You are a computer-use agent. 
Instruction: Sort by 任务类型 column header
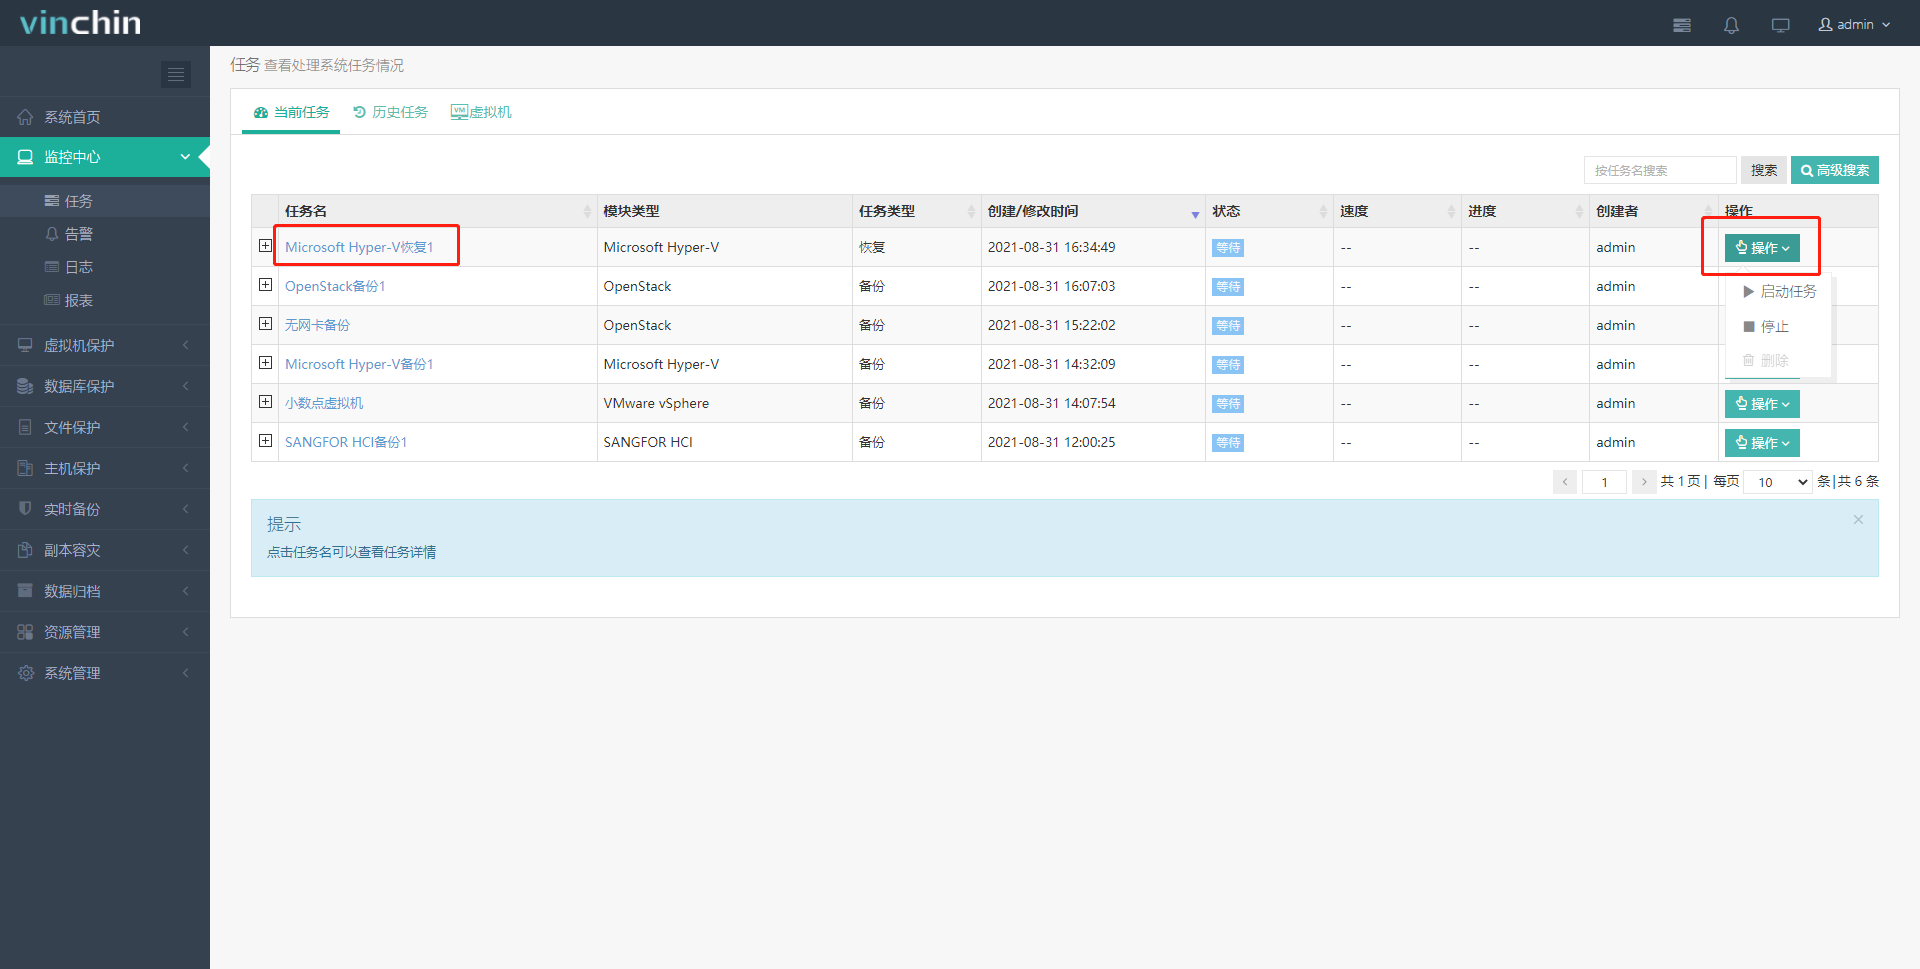916,211
